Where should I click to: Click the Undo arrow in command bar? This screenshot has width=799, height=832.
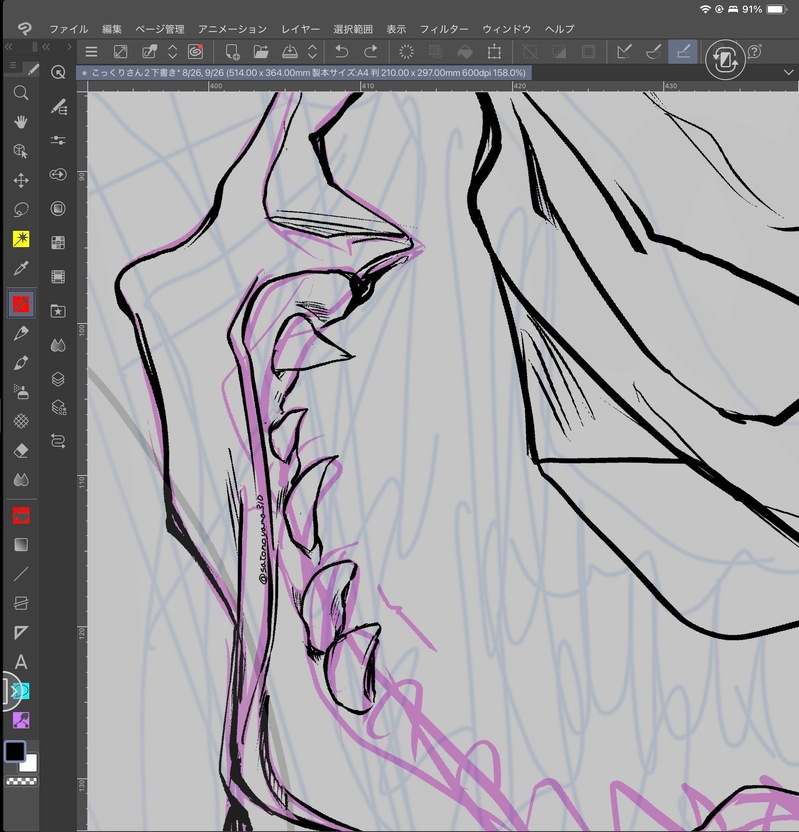341,52
